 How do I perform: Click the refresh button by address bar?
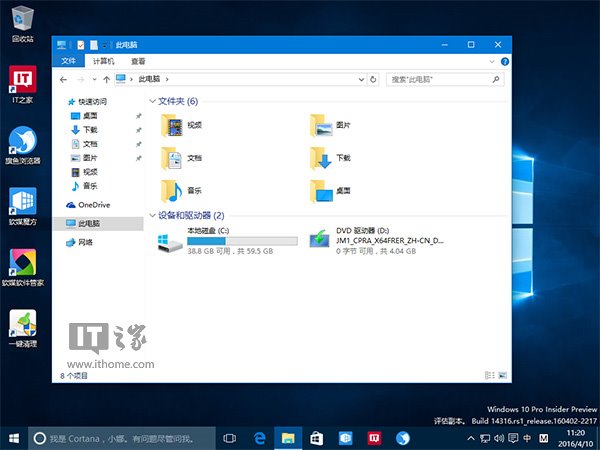[373, 78]
